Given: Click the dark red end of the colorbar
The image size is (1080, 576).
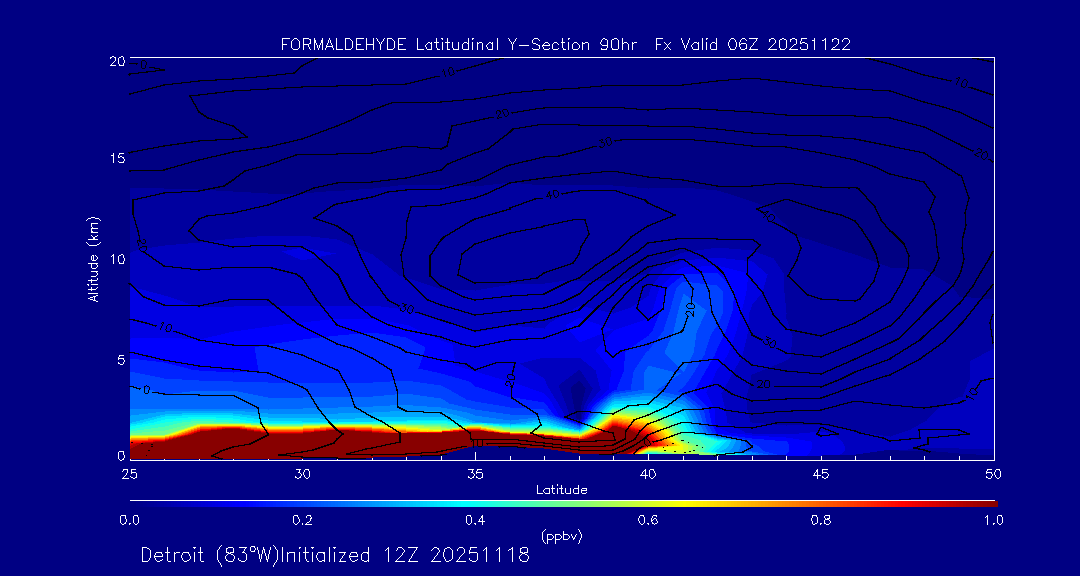Looking at the screenshot, I should (985, 503).
